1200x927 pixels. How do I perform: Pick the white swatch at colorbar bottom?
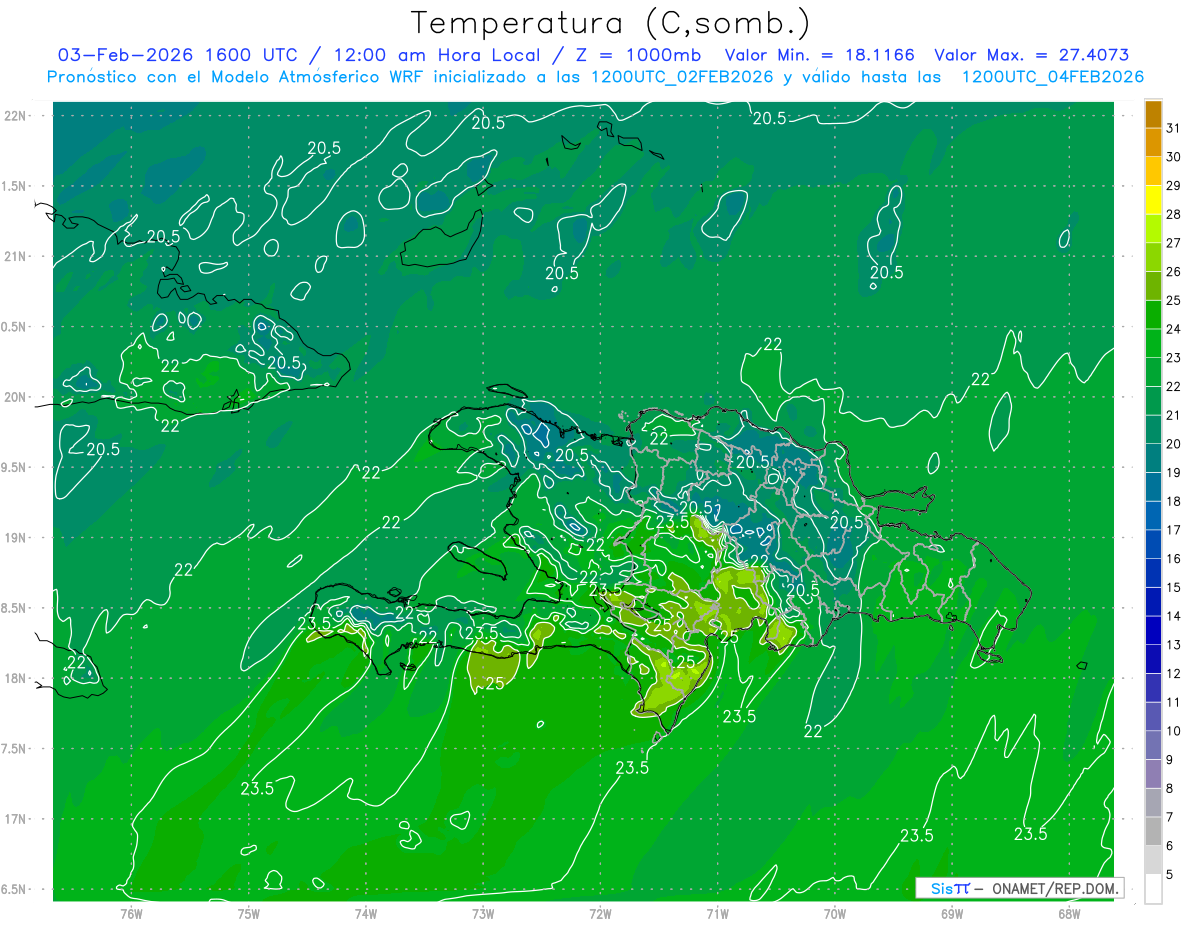pyautogui.click(x=1153, y=889)
